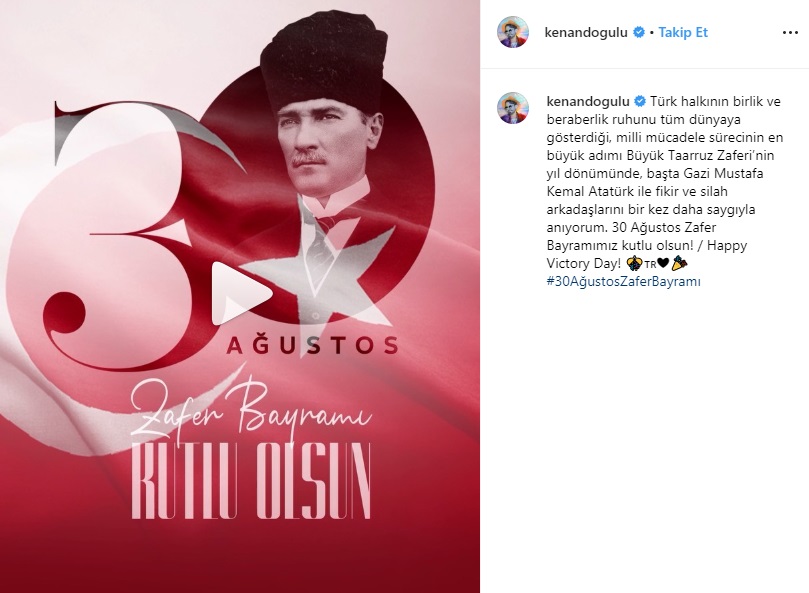Open the three-dot more options menu
809x593 pixels.
click(790, 33)
